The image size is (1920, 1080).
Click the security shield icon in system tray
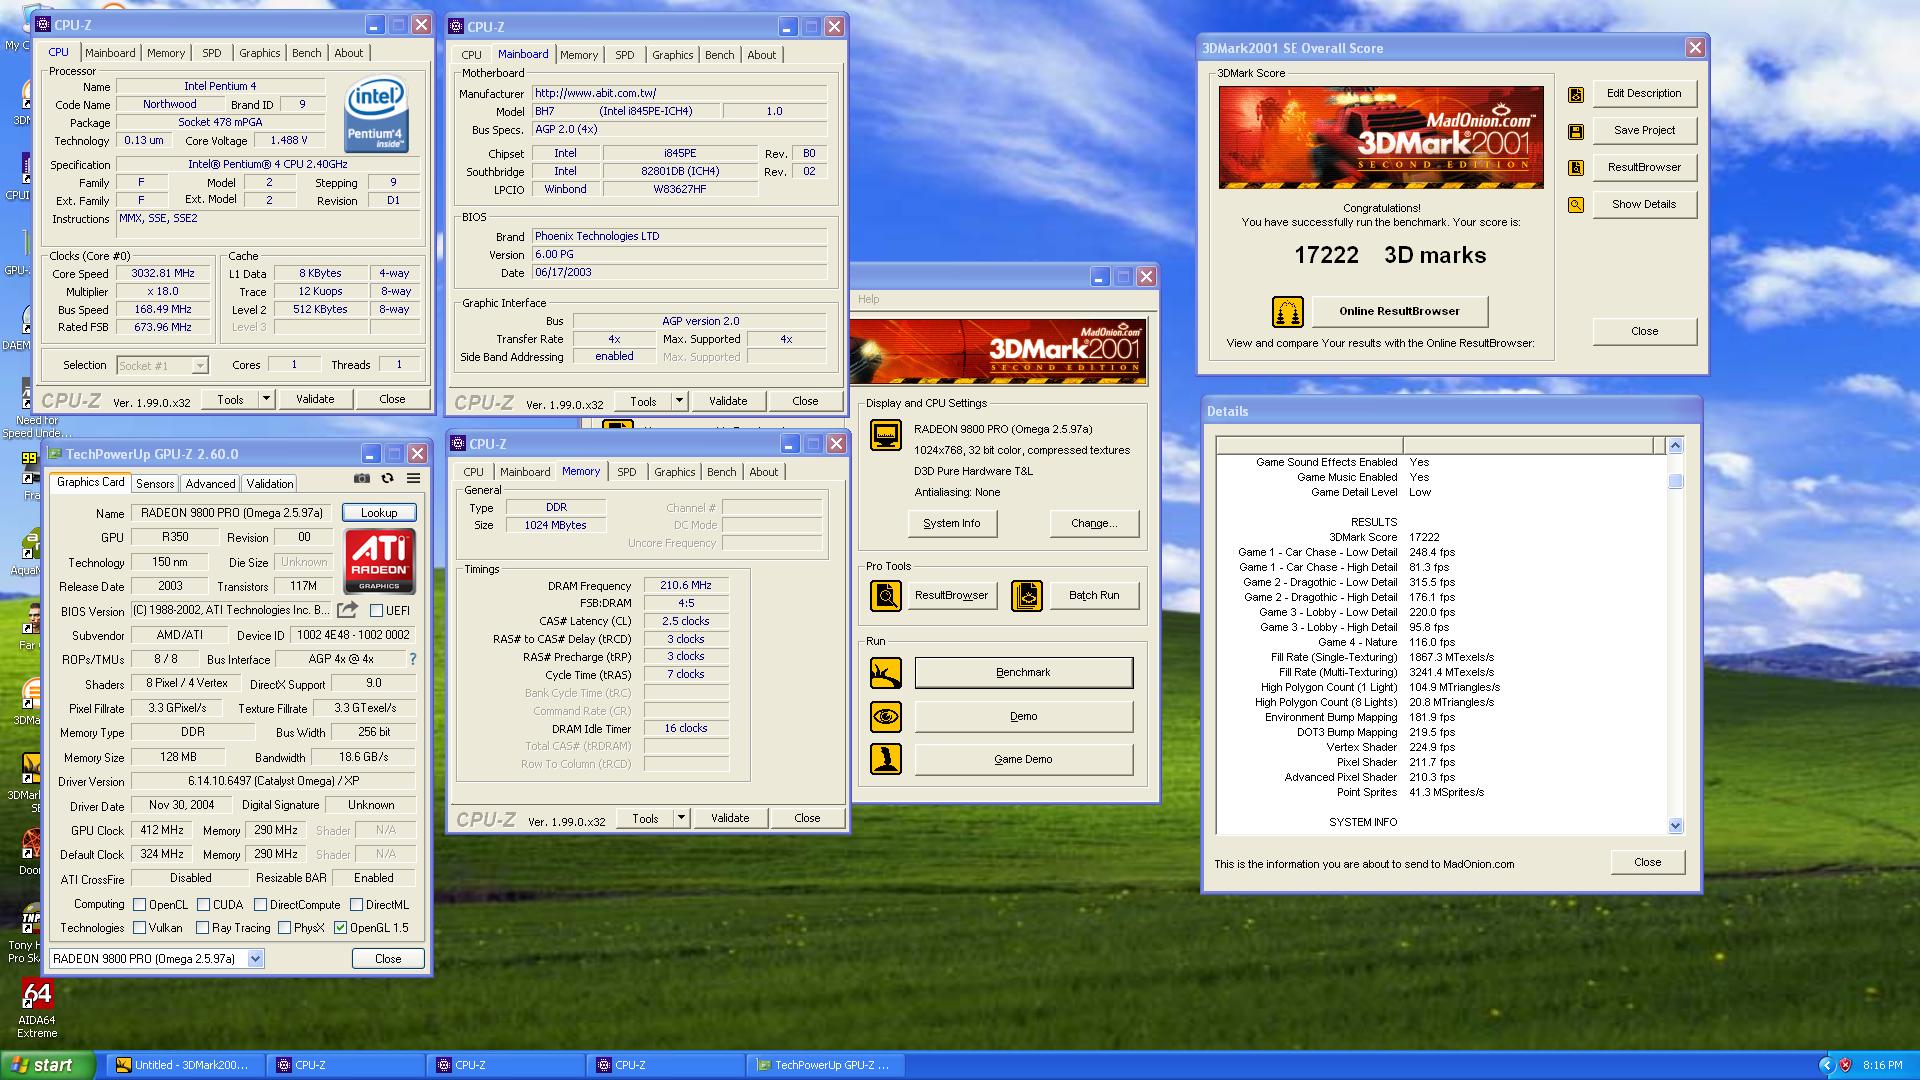coord(1845,1065)
